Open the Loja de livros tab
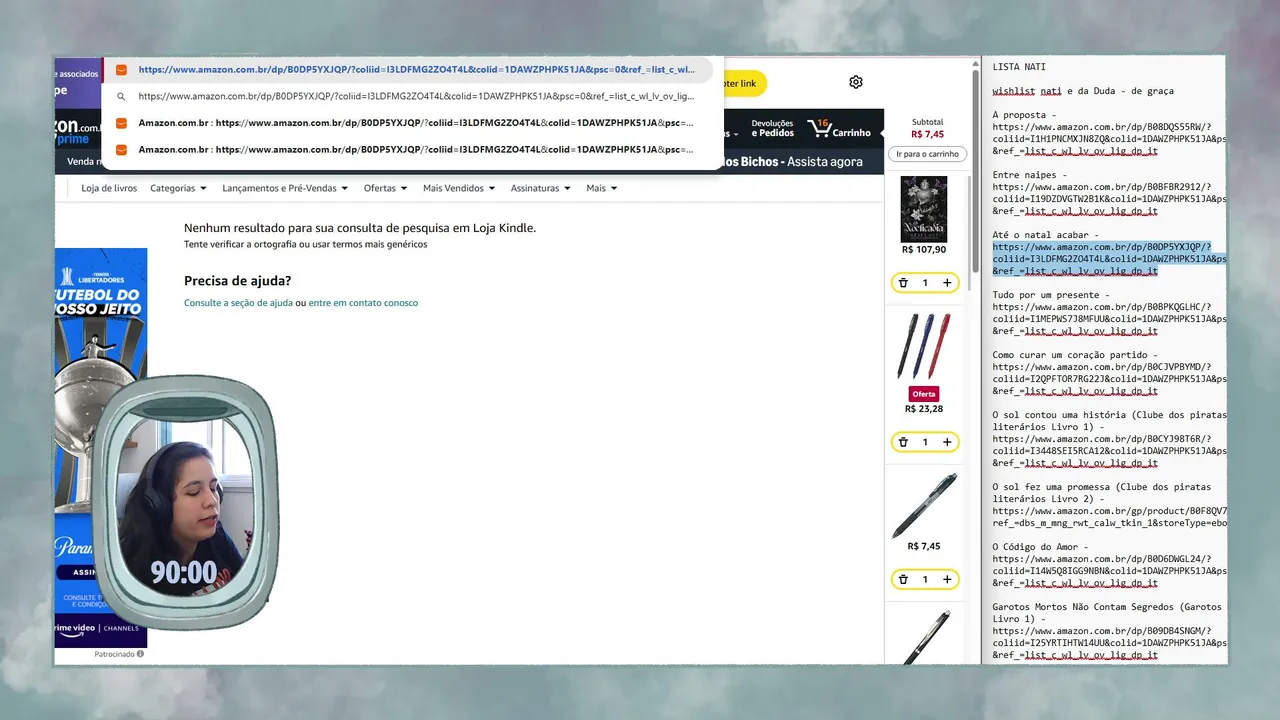The height and width of the screenshot is (720, 1280). point(109,188)
